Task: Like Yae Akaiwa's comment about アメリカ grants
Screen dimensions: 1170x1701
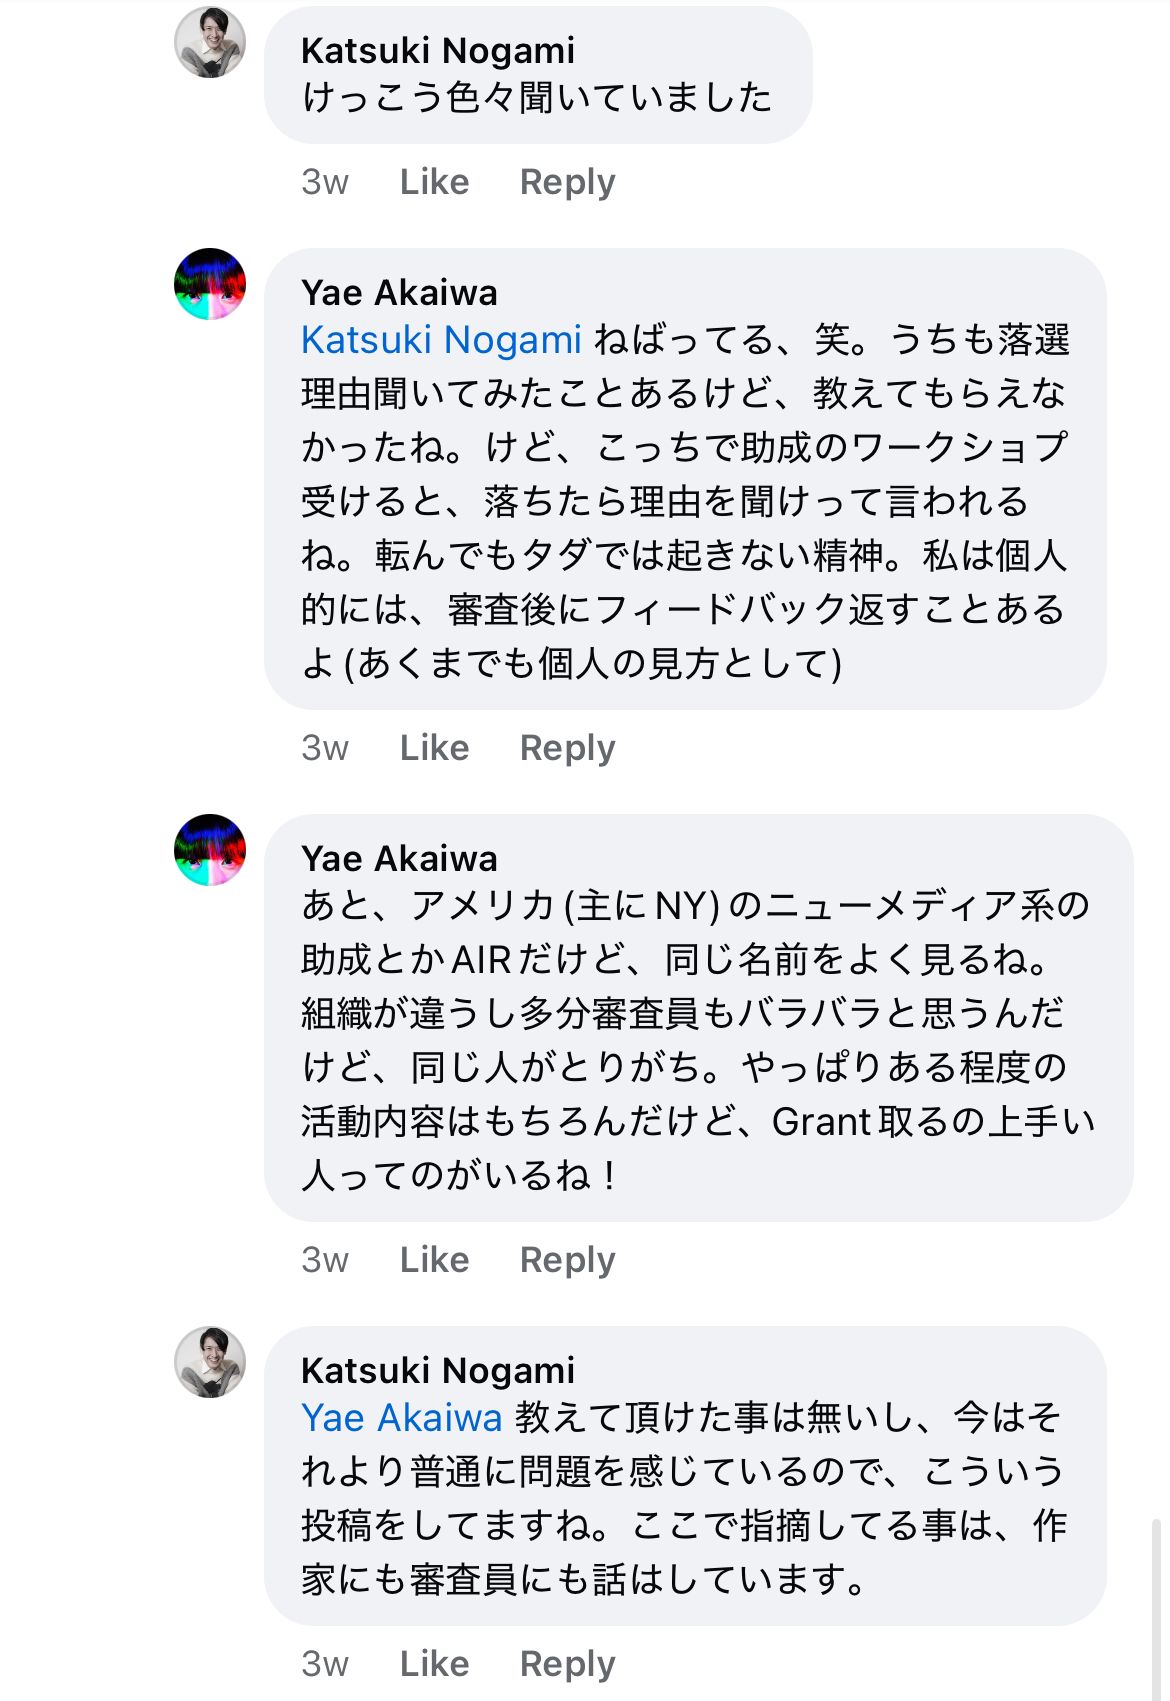Action: tap(434, 1260)
